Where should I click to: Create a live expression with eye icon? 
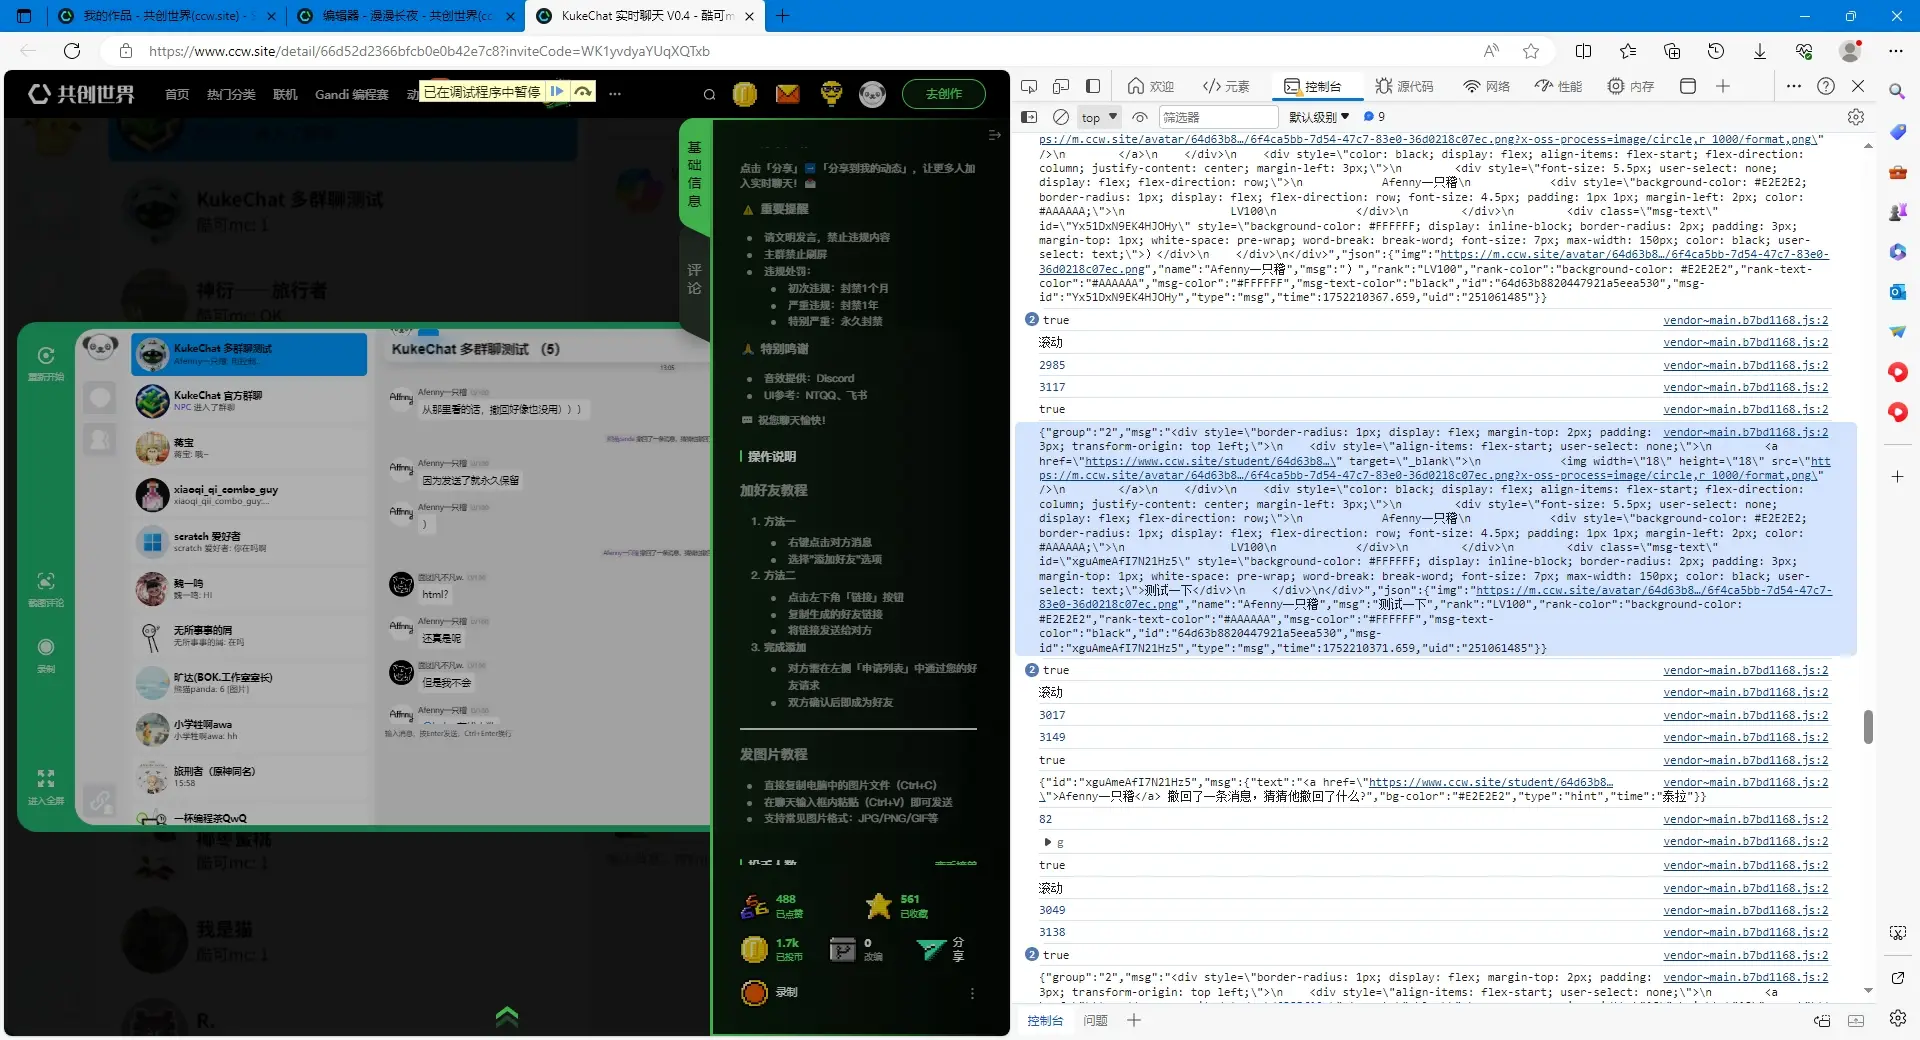click(x=1140, y=117)
